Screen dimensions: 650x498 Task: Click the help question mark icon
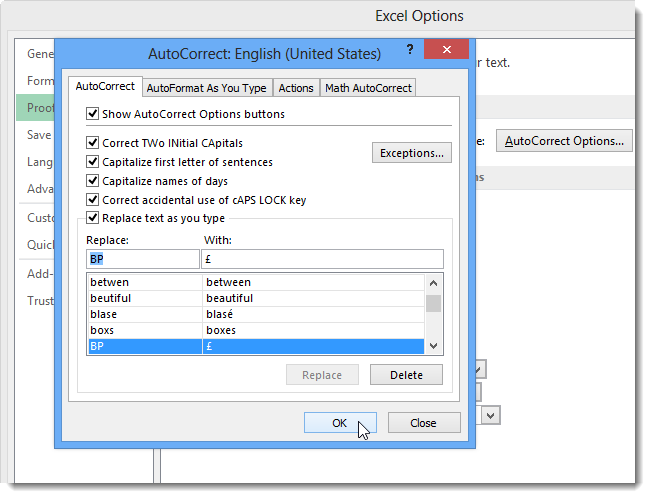[410, 50]
